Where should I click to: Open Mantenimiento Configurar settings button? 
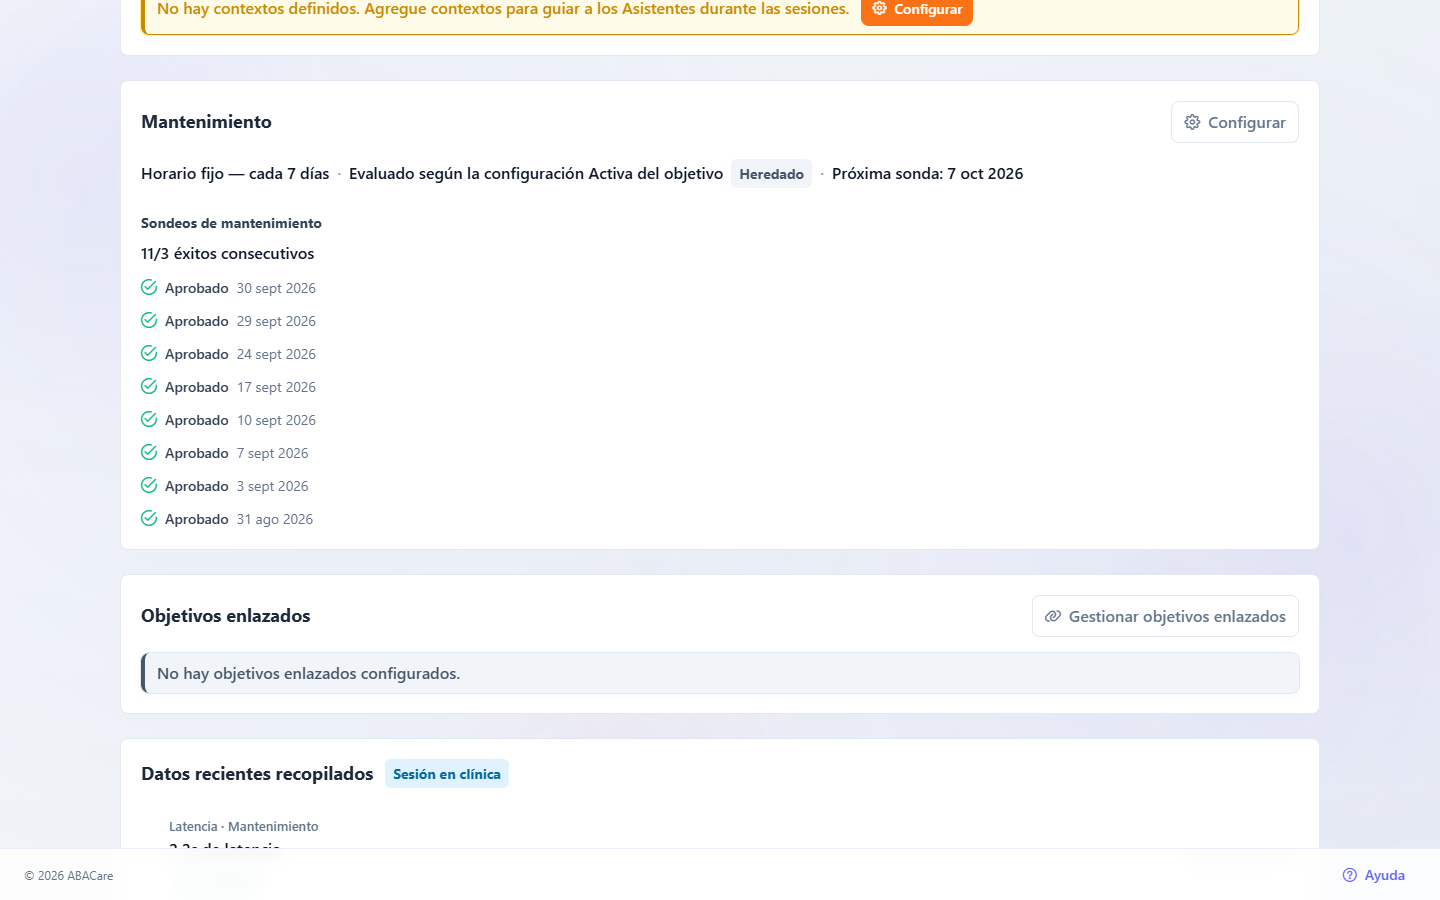[1235, 122]
